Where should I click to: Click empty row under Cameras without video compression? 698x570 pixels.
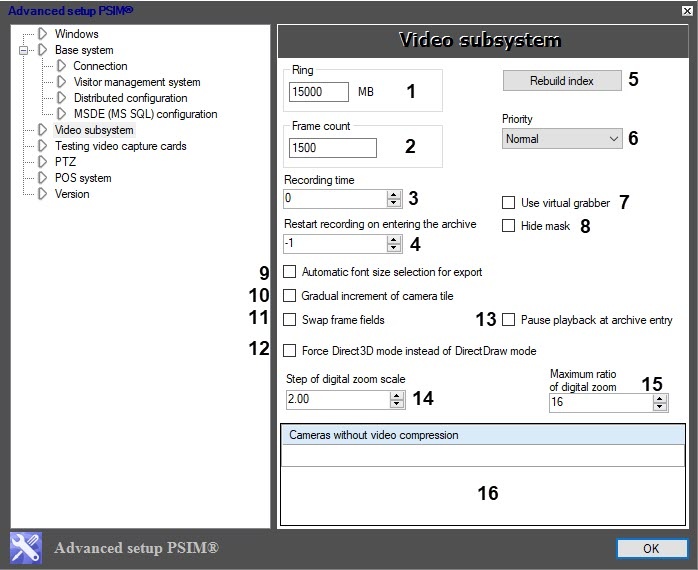point(483,456)
